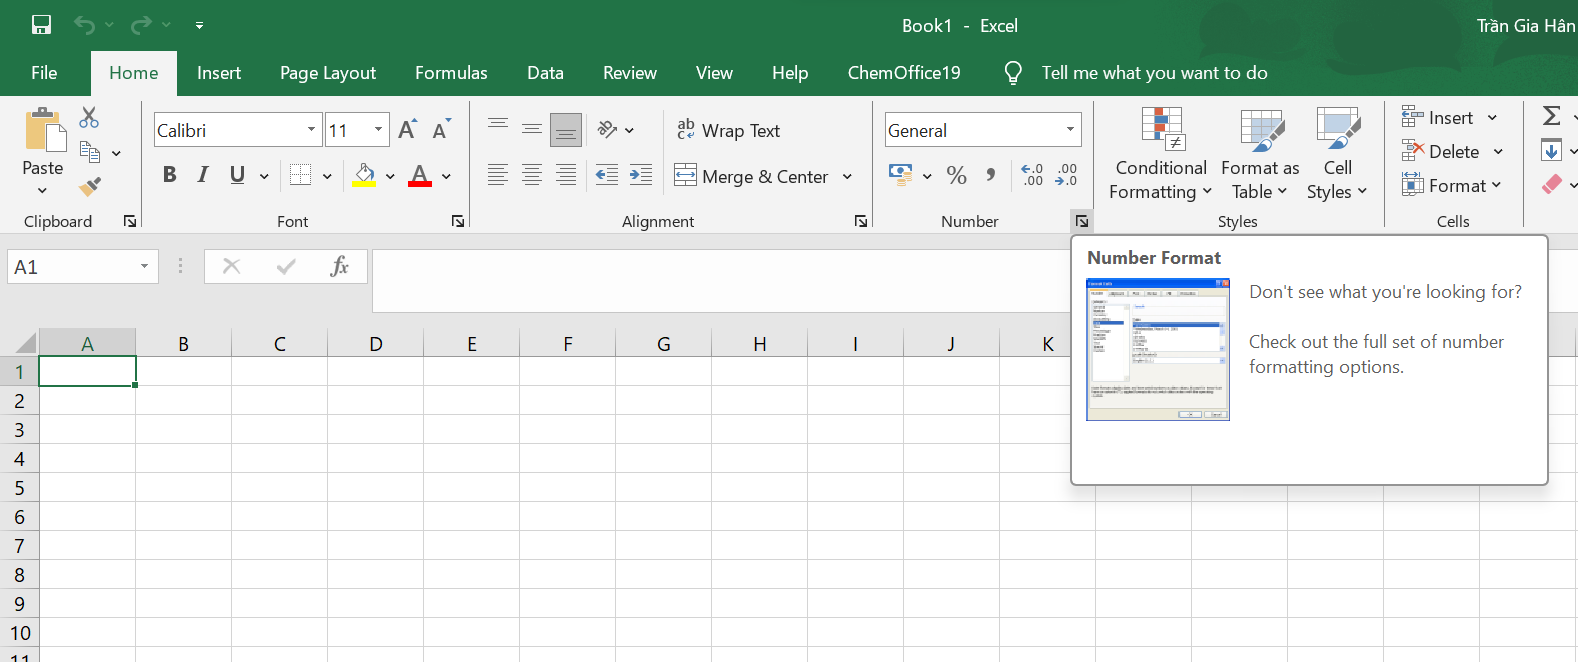The width and height of the screenshot is (1578, 662).
Task: Increase decimal places
Action: click(1033, 175)
